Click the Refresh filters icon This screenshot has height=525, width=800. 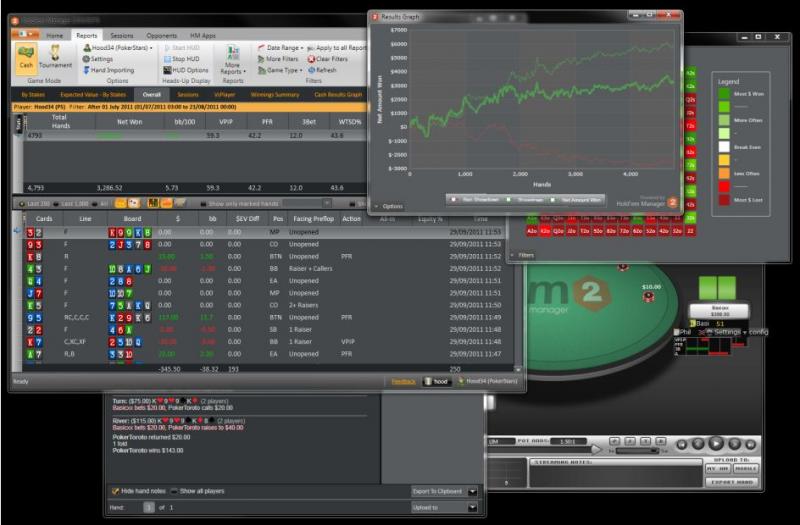[x=311, y=70]
